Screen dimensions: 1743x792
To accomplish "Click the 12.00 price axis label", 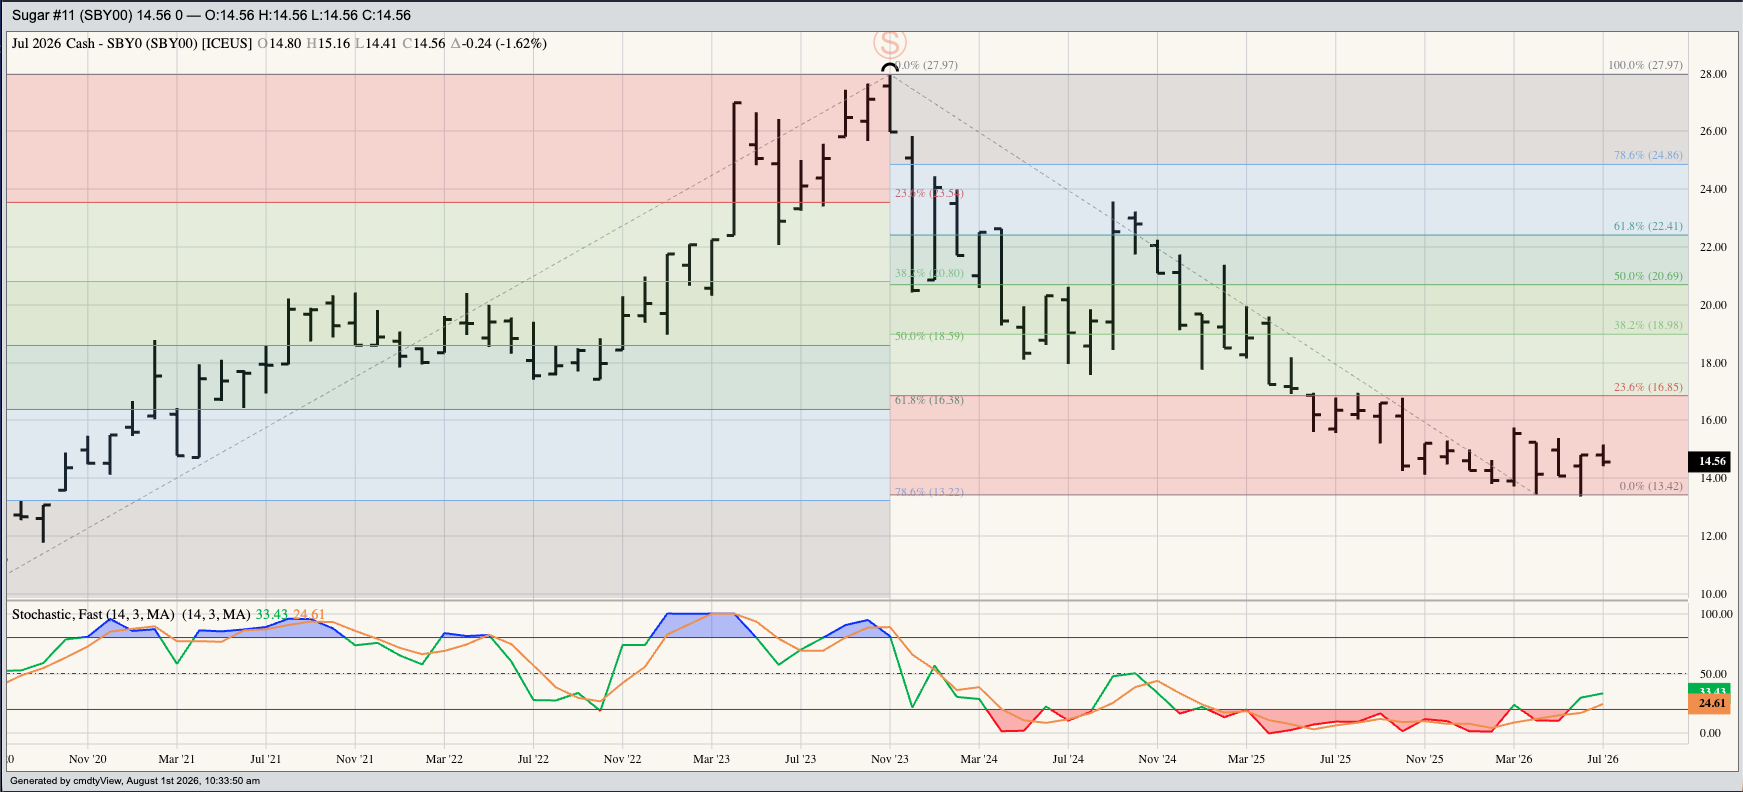I will [x=1713, y=536].
